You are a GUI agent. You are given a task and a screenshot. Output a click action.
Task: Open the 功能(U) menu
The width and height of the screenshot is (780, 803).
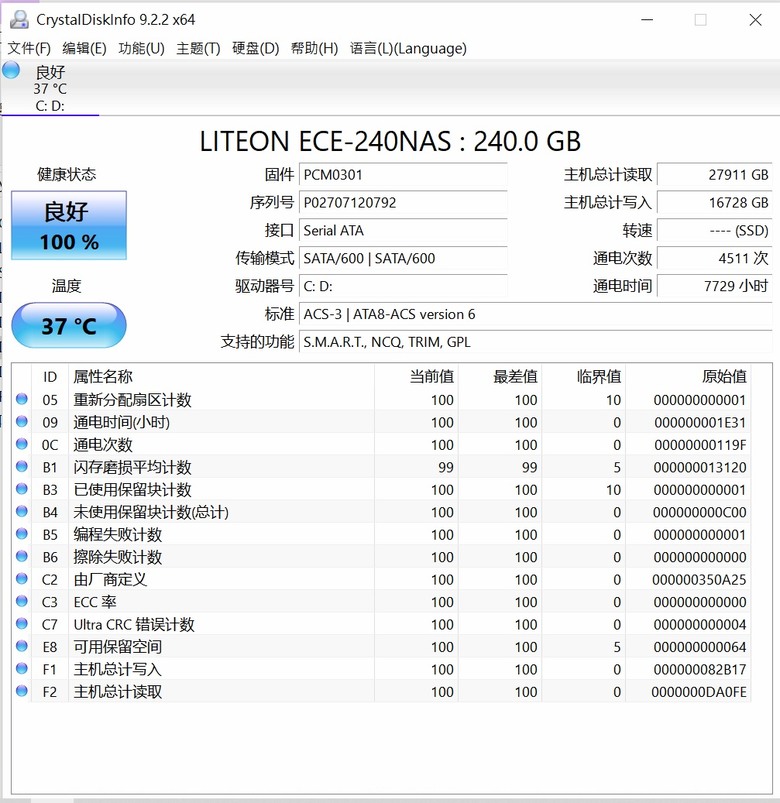141,48
